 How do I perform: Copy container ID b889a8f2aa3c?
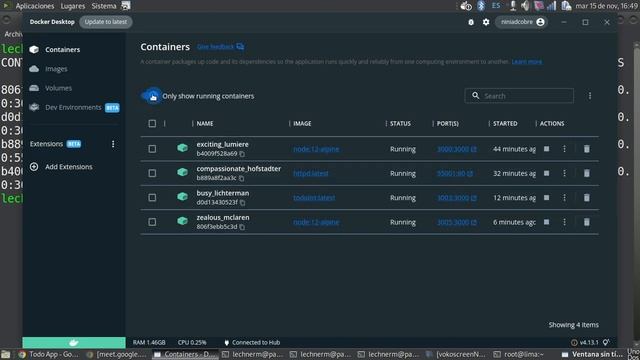point(242,178)
